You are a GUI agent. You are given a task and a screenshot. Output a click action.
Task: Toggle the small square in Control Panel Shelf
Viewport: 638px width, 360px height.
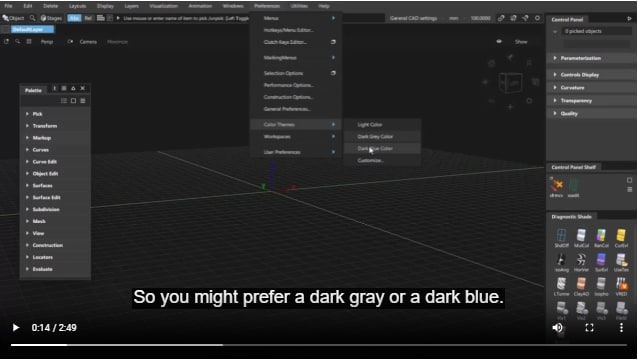(x=629, y=180)
